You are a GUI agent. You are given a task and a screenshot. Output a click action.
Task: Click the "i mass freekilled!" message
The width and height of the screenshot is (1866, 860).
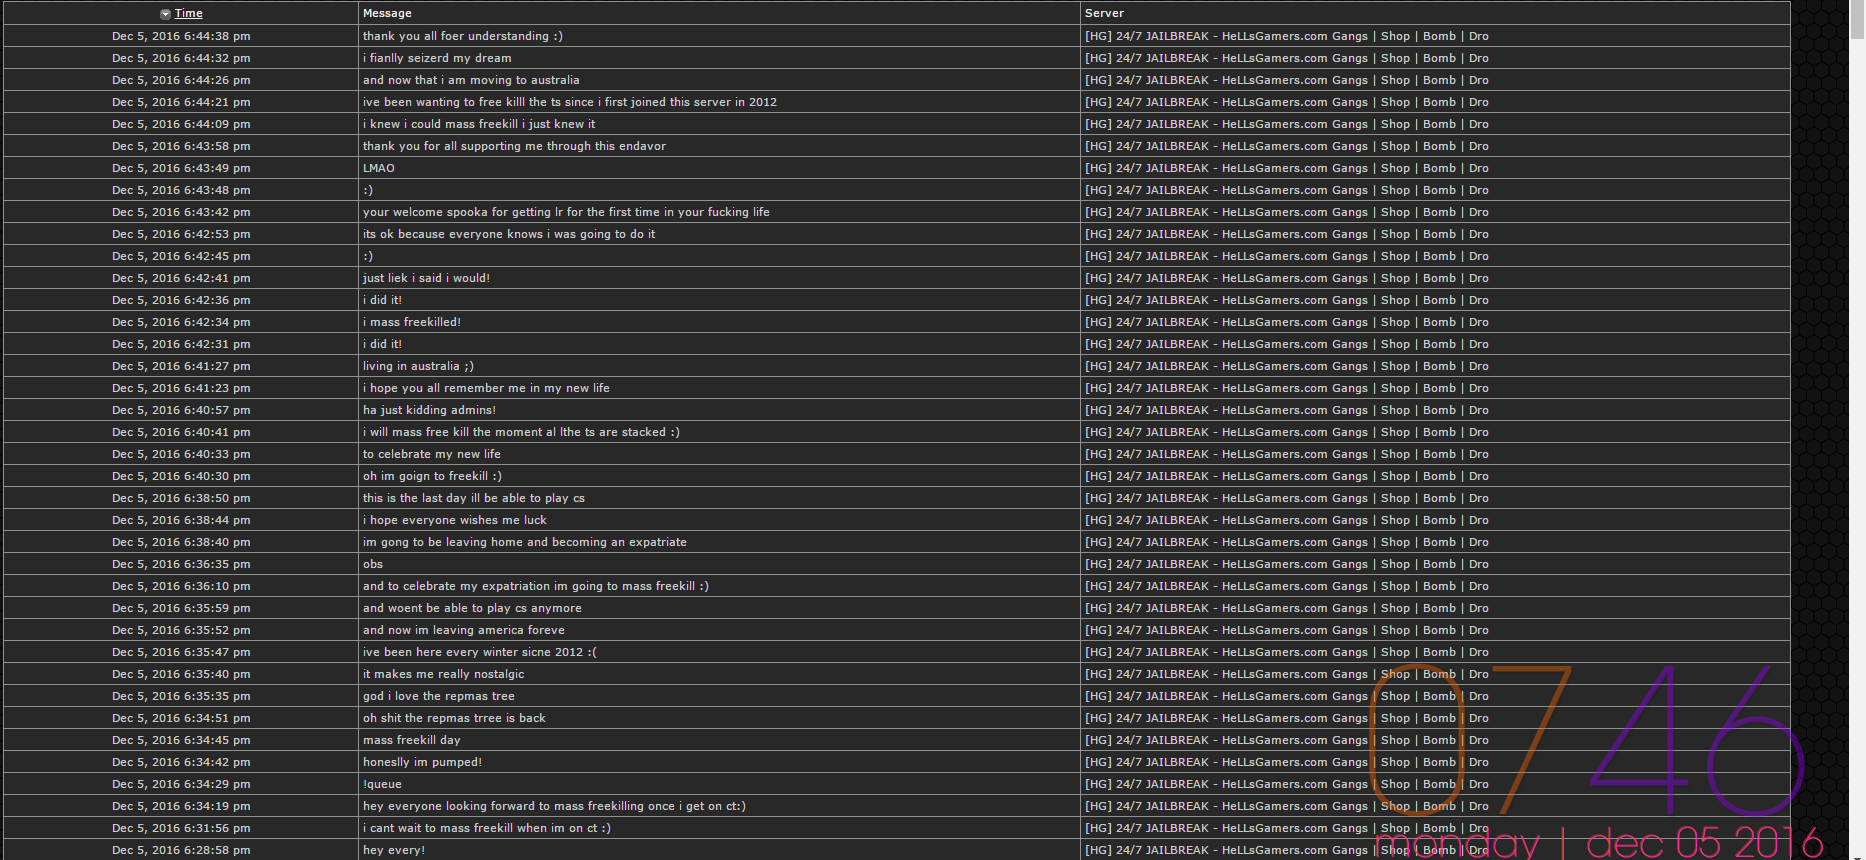412,322
